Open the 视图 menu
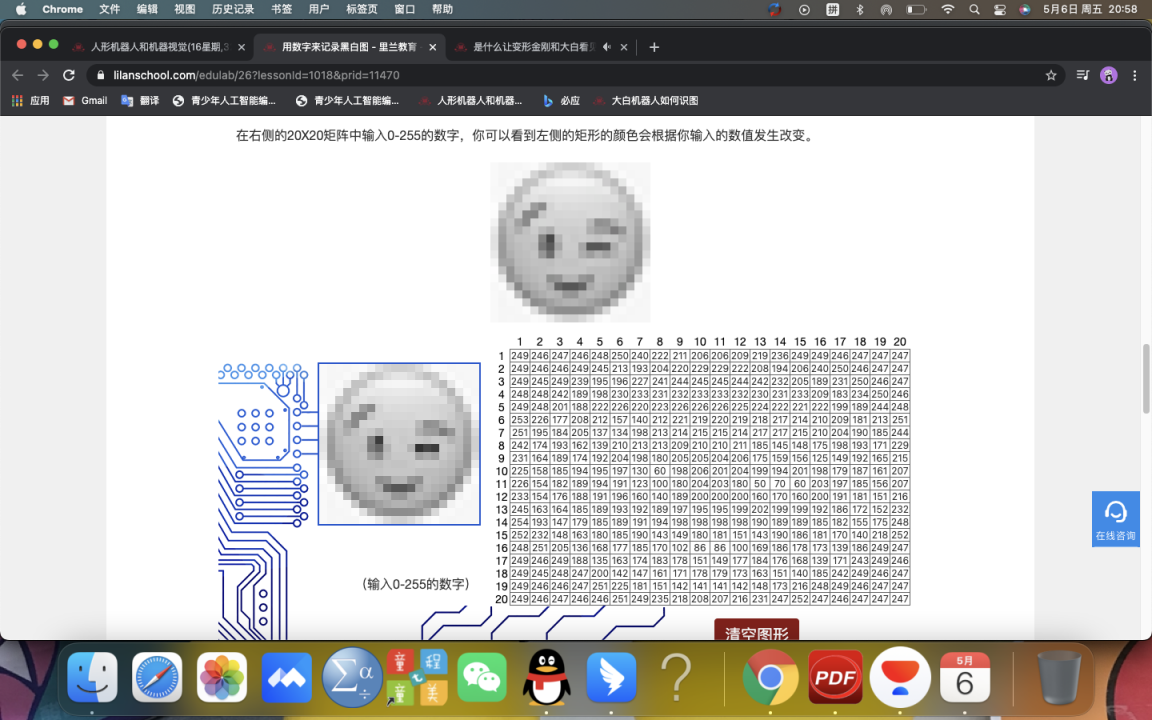Image resolution: width=1152 pixels, height=720 pixels. [x=184, y=10]
